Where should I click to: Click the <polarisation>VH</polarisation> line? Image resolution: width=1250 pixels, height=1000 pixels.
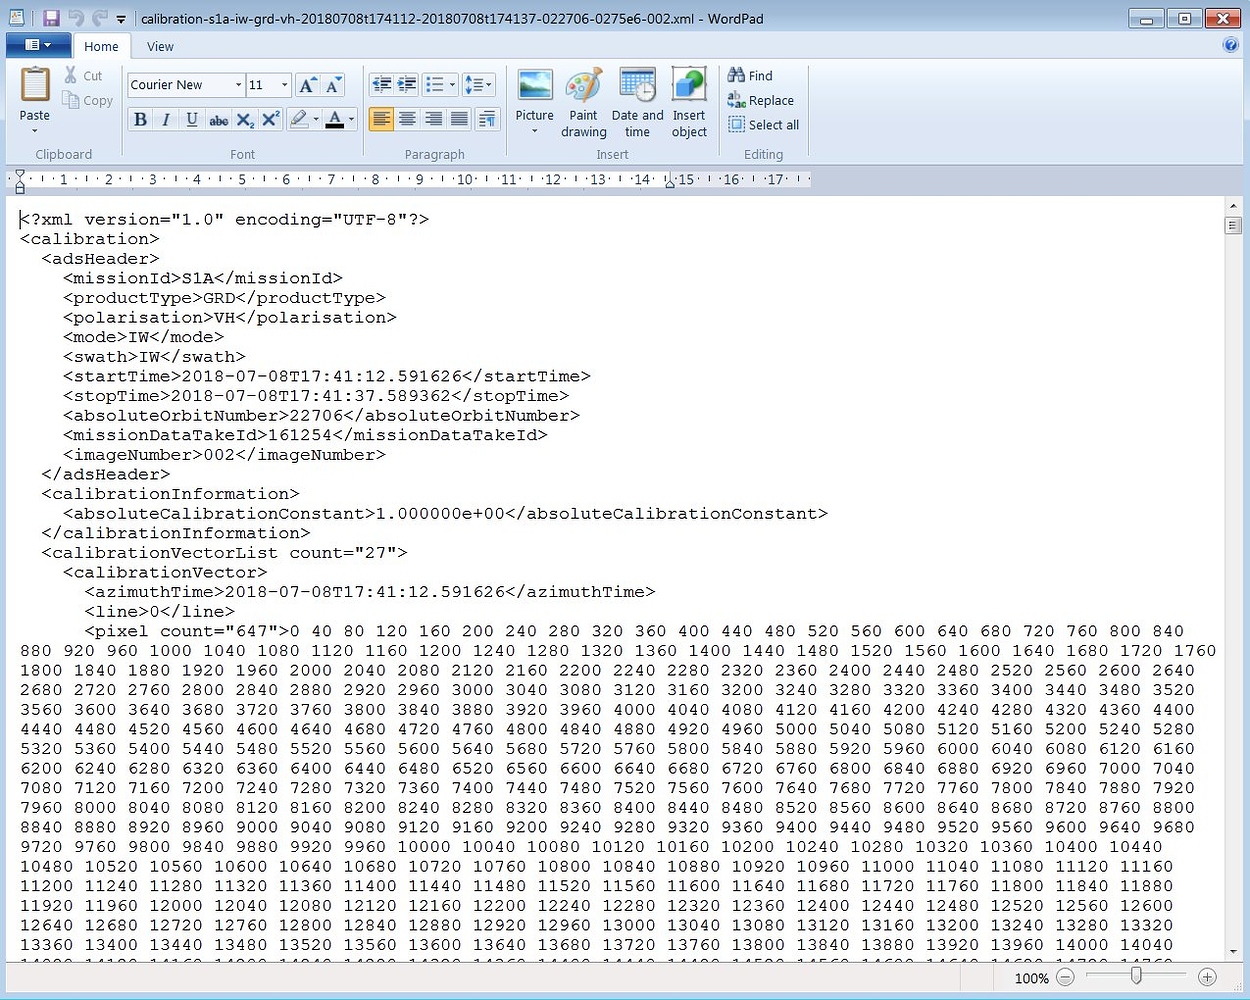[x=230, y=317]
